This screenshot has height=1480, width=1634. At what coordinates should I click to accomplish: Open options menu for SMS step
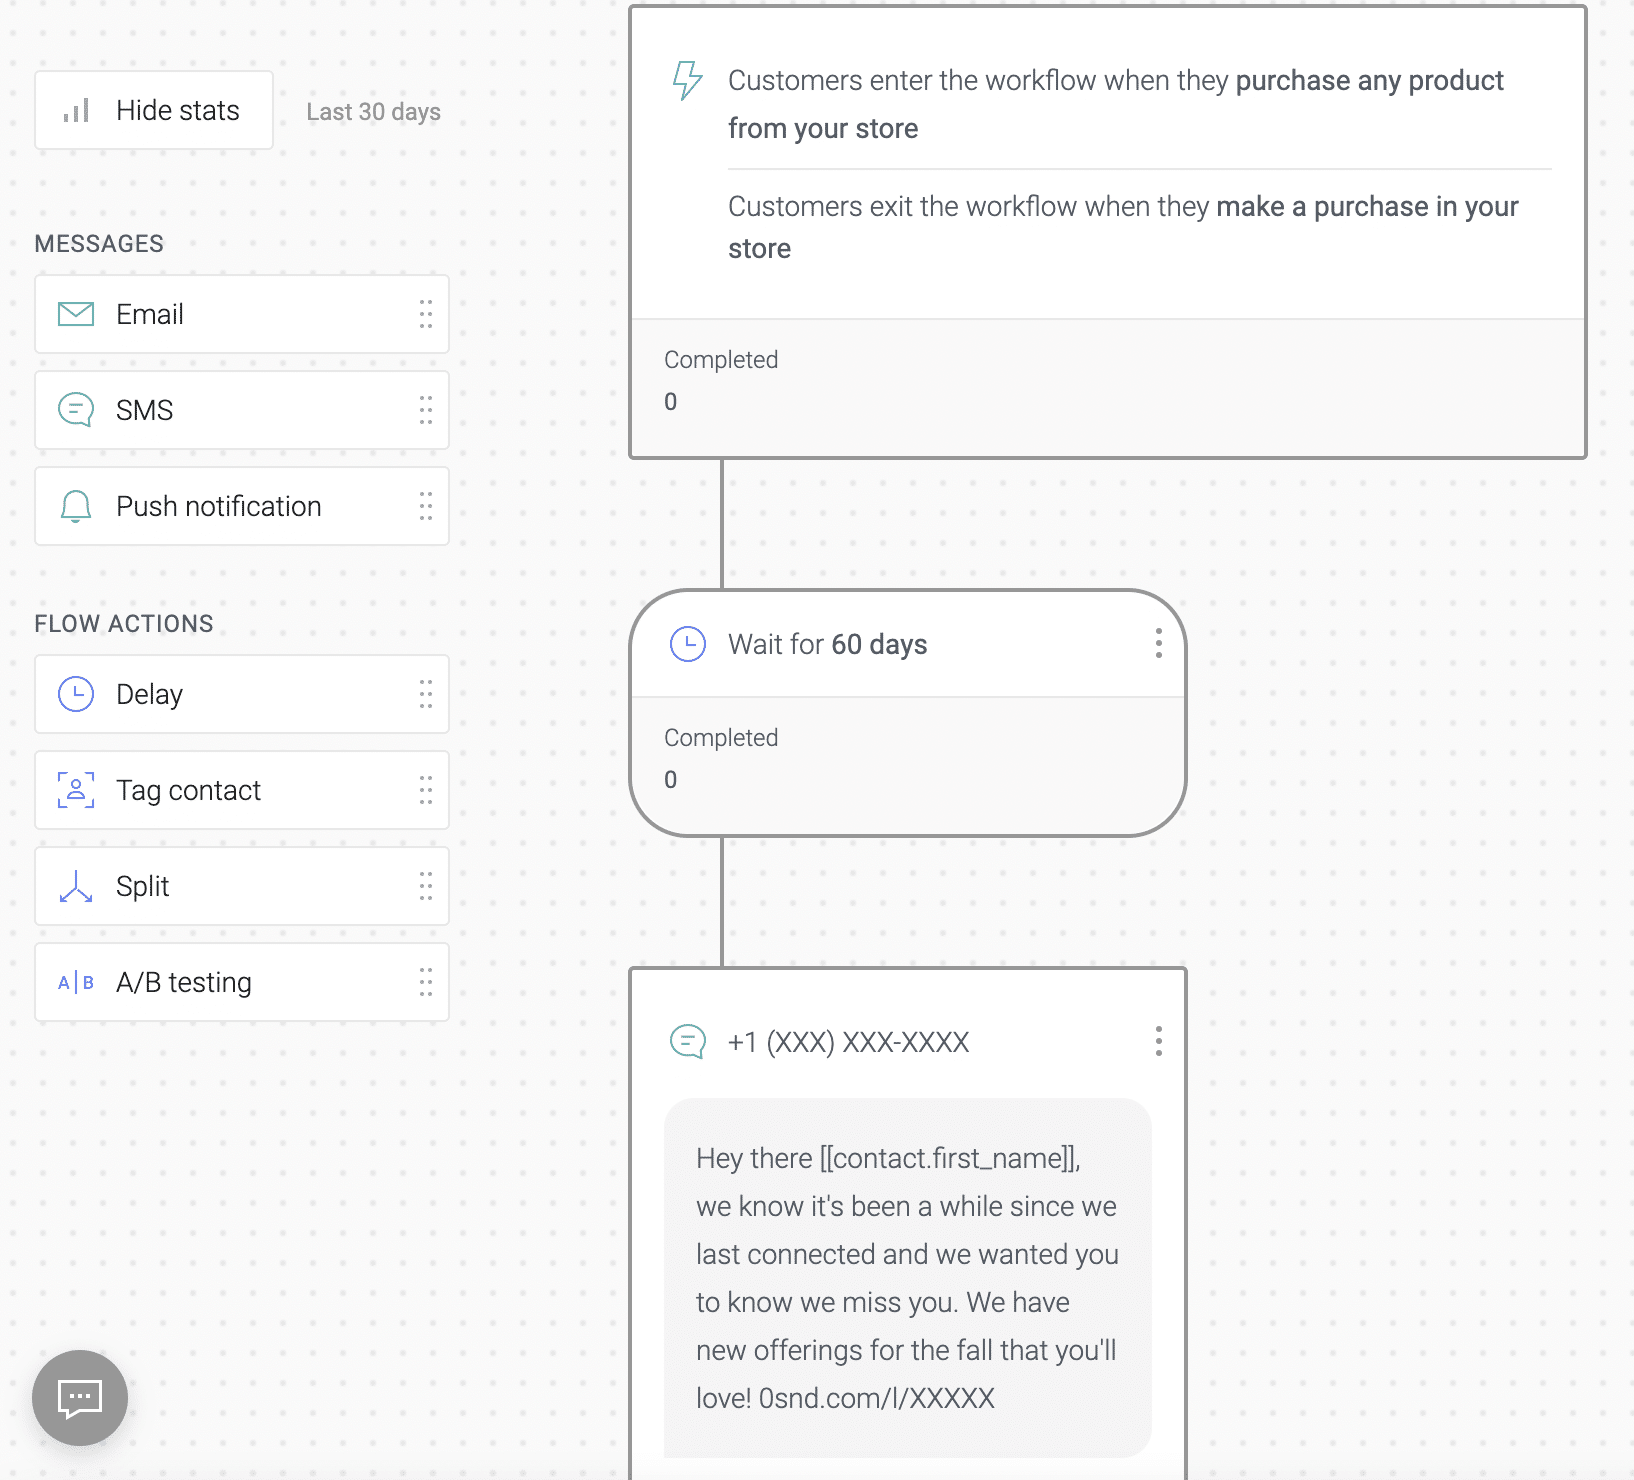click(x=1158, y=1041)
